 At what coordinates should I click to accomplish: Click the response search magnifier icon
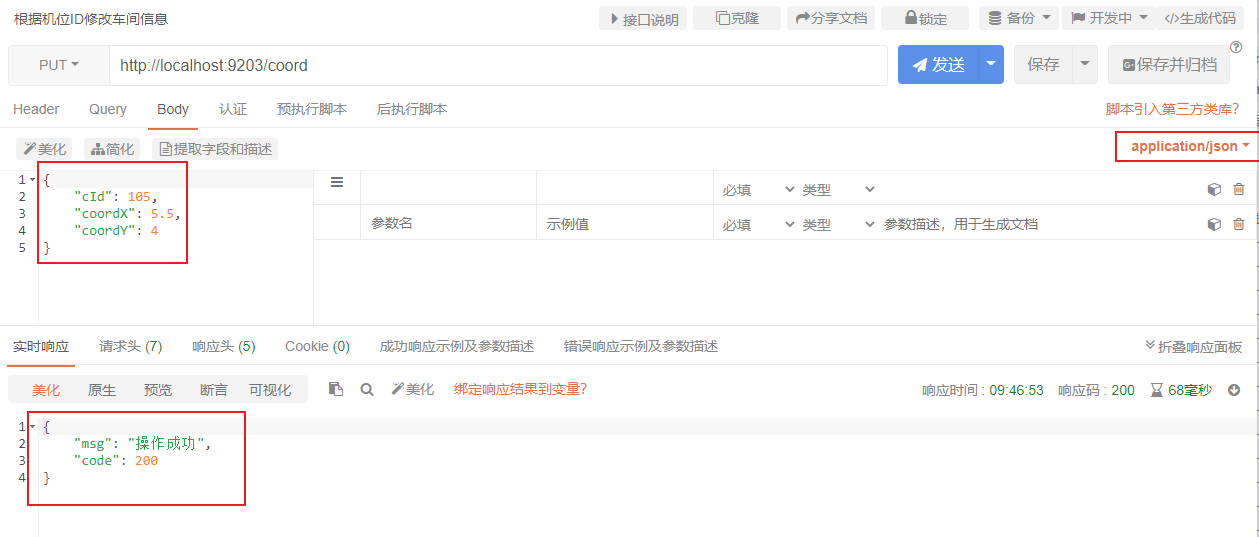(367, 389)
